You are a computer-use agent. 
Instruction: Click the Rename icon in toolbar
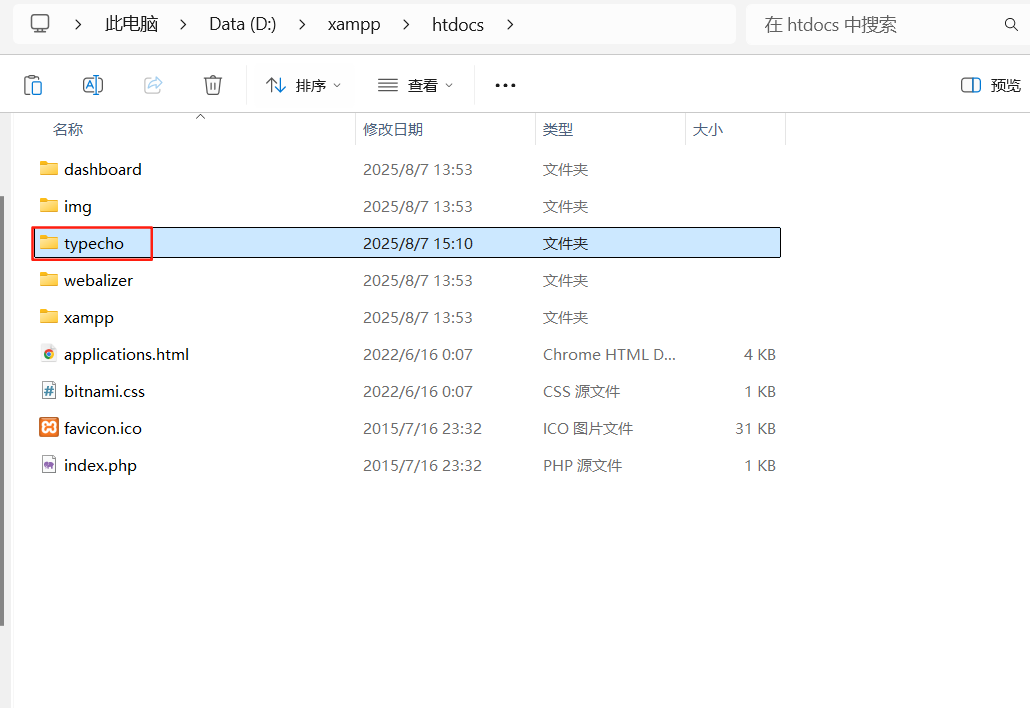(93, 85)
